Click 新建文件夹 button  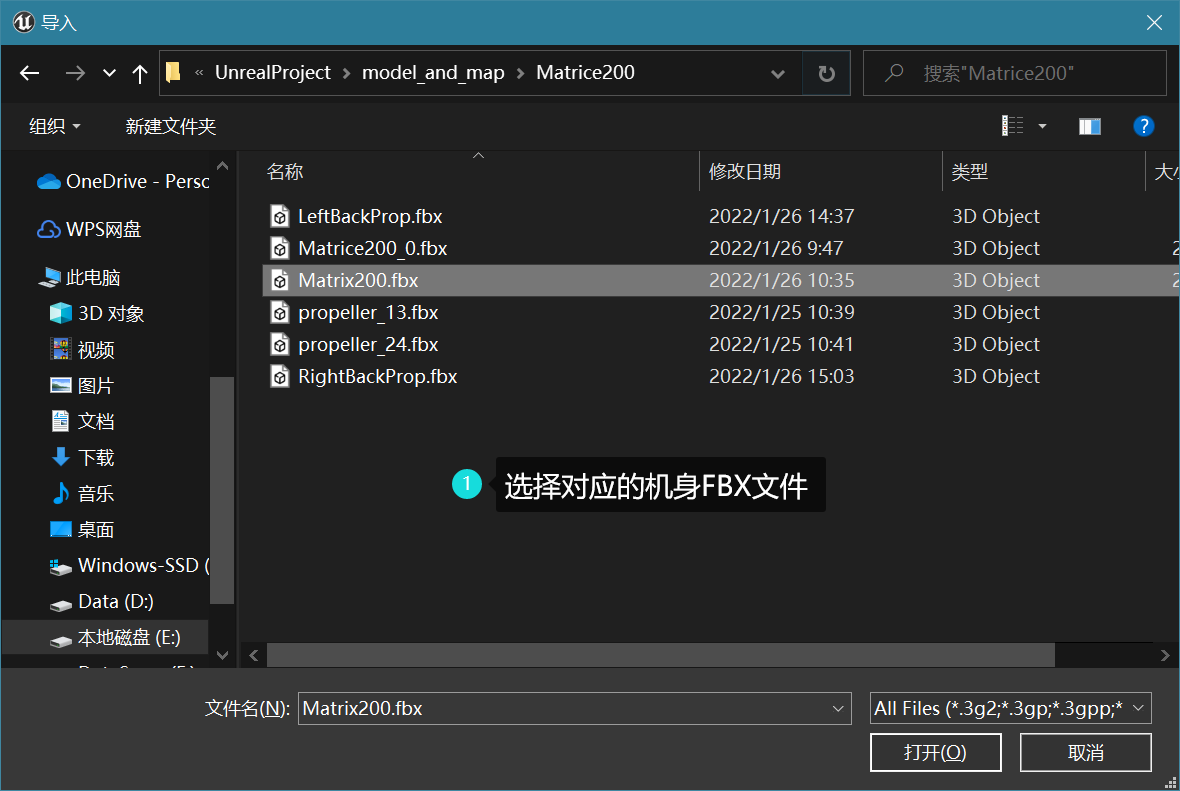[x=170, y=126]
